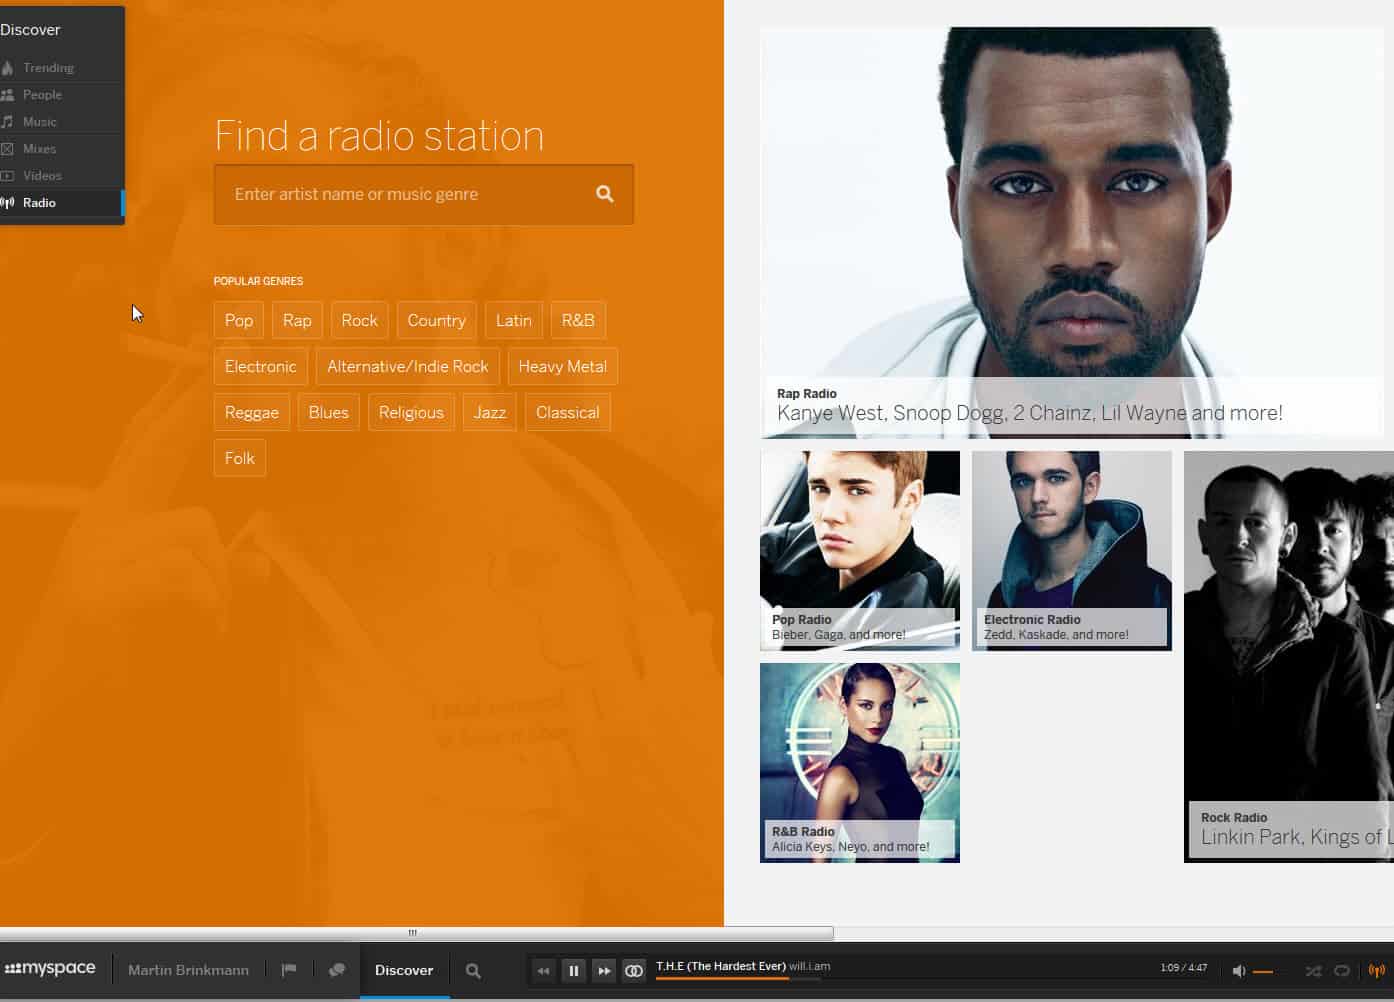
Task: Select the Classical genre
Action: click(568, 412)
